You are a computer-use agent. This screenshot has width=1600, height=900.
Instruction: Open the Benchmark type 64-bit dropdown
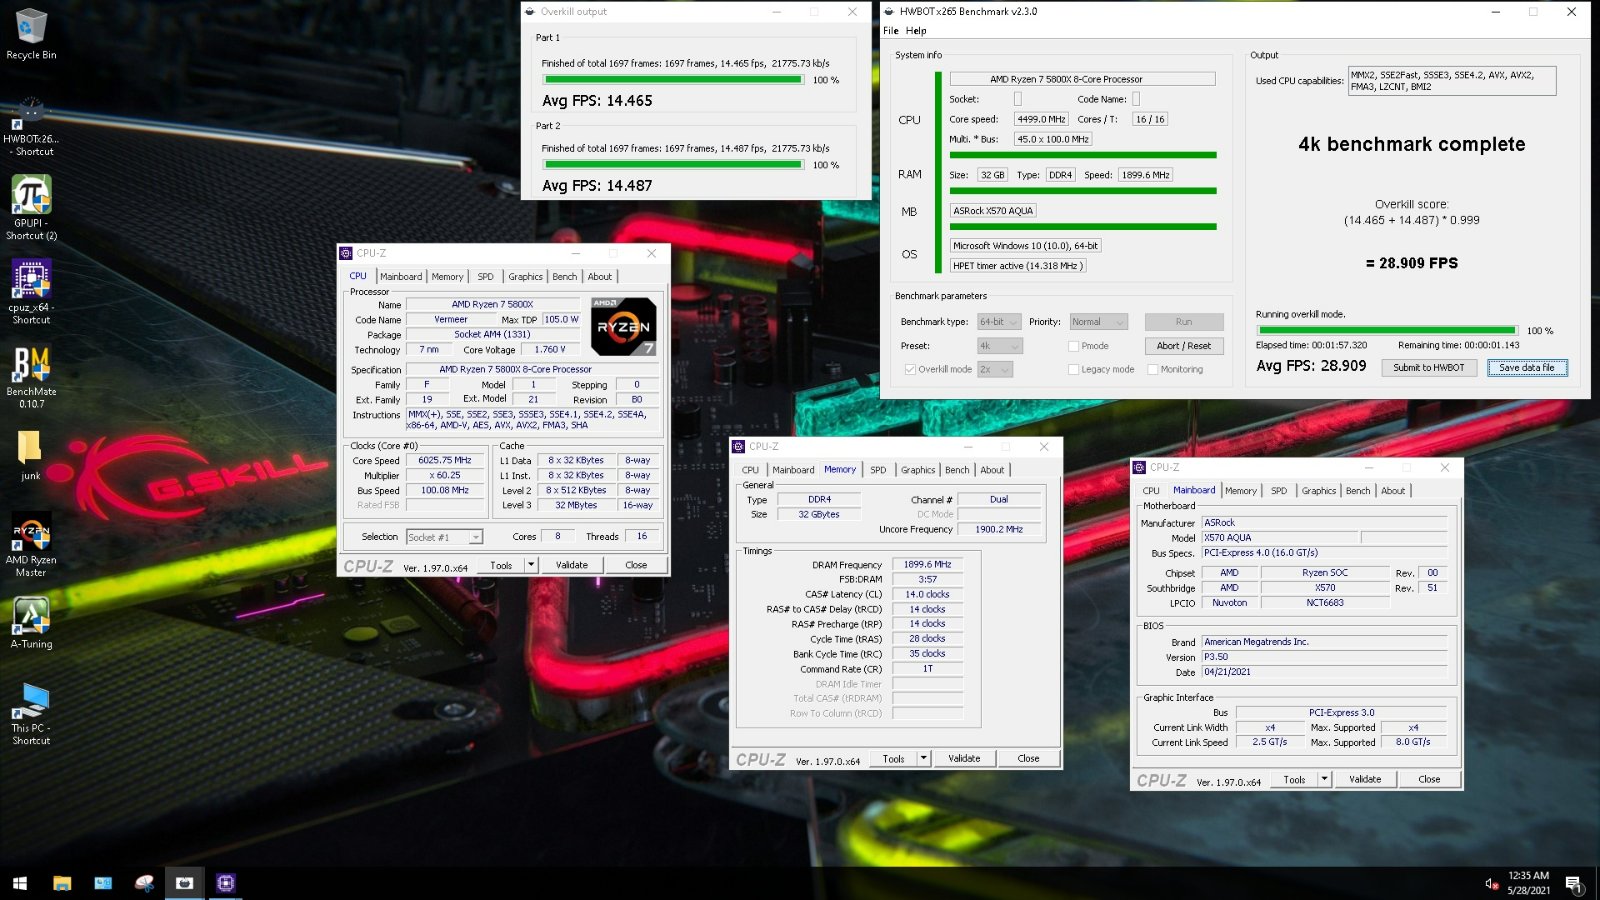(999, 322)
